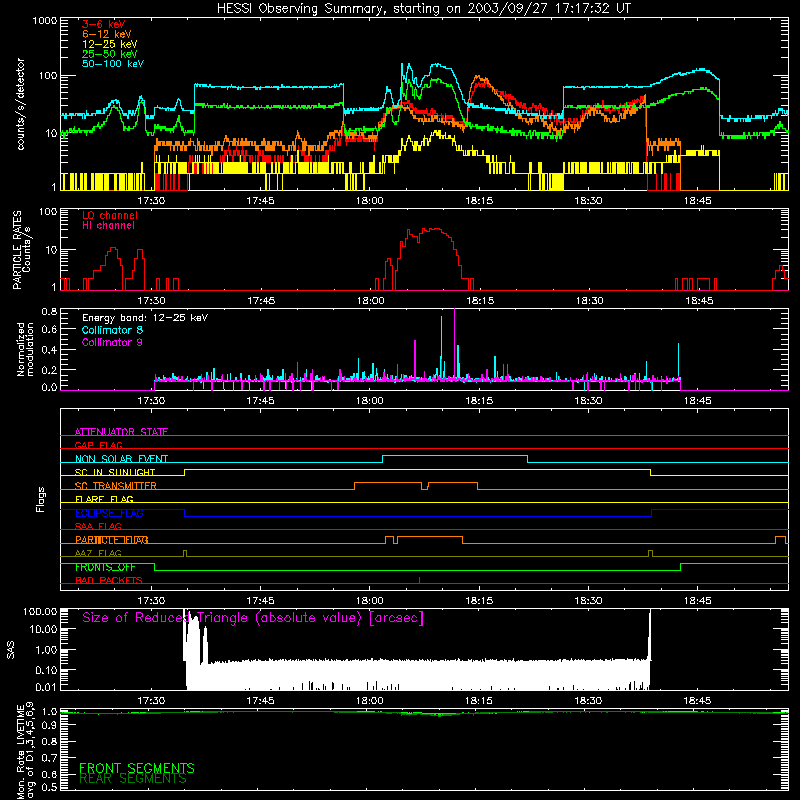Screen dimensions: 800x800
Task: Click the counts/s/detector axis label
Action: pos(20,104)
